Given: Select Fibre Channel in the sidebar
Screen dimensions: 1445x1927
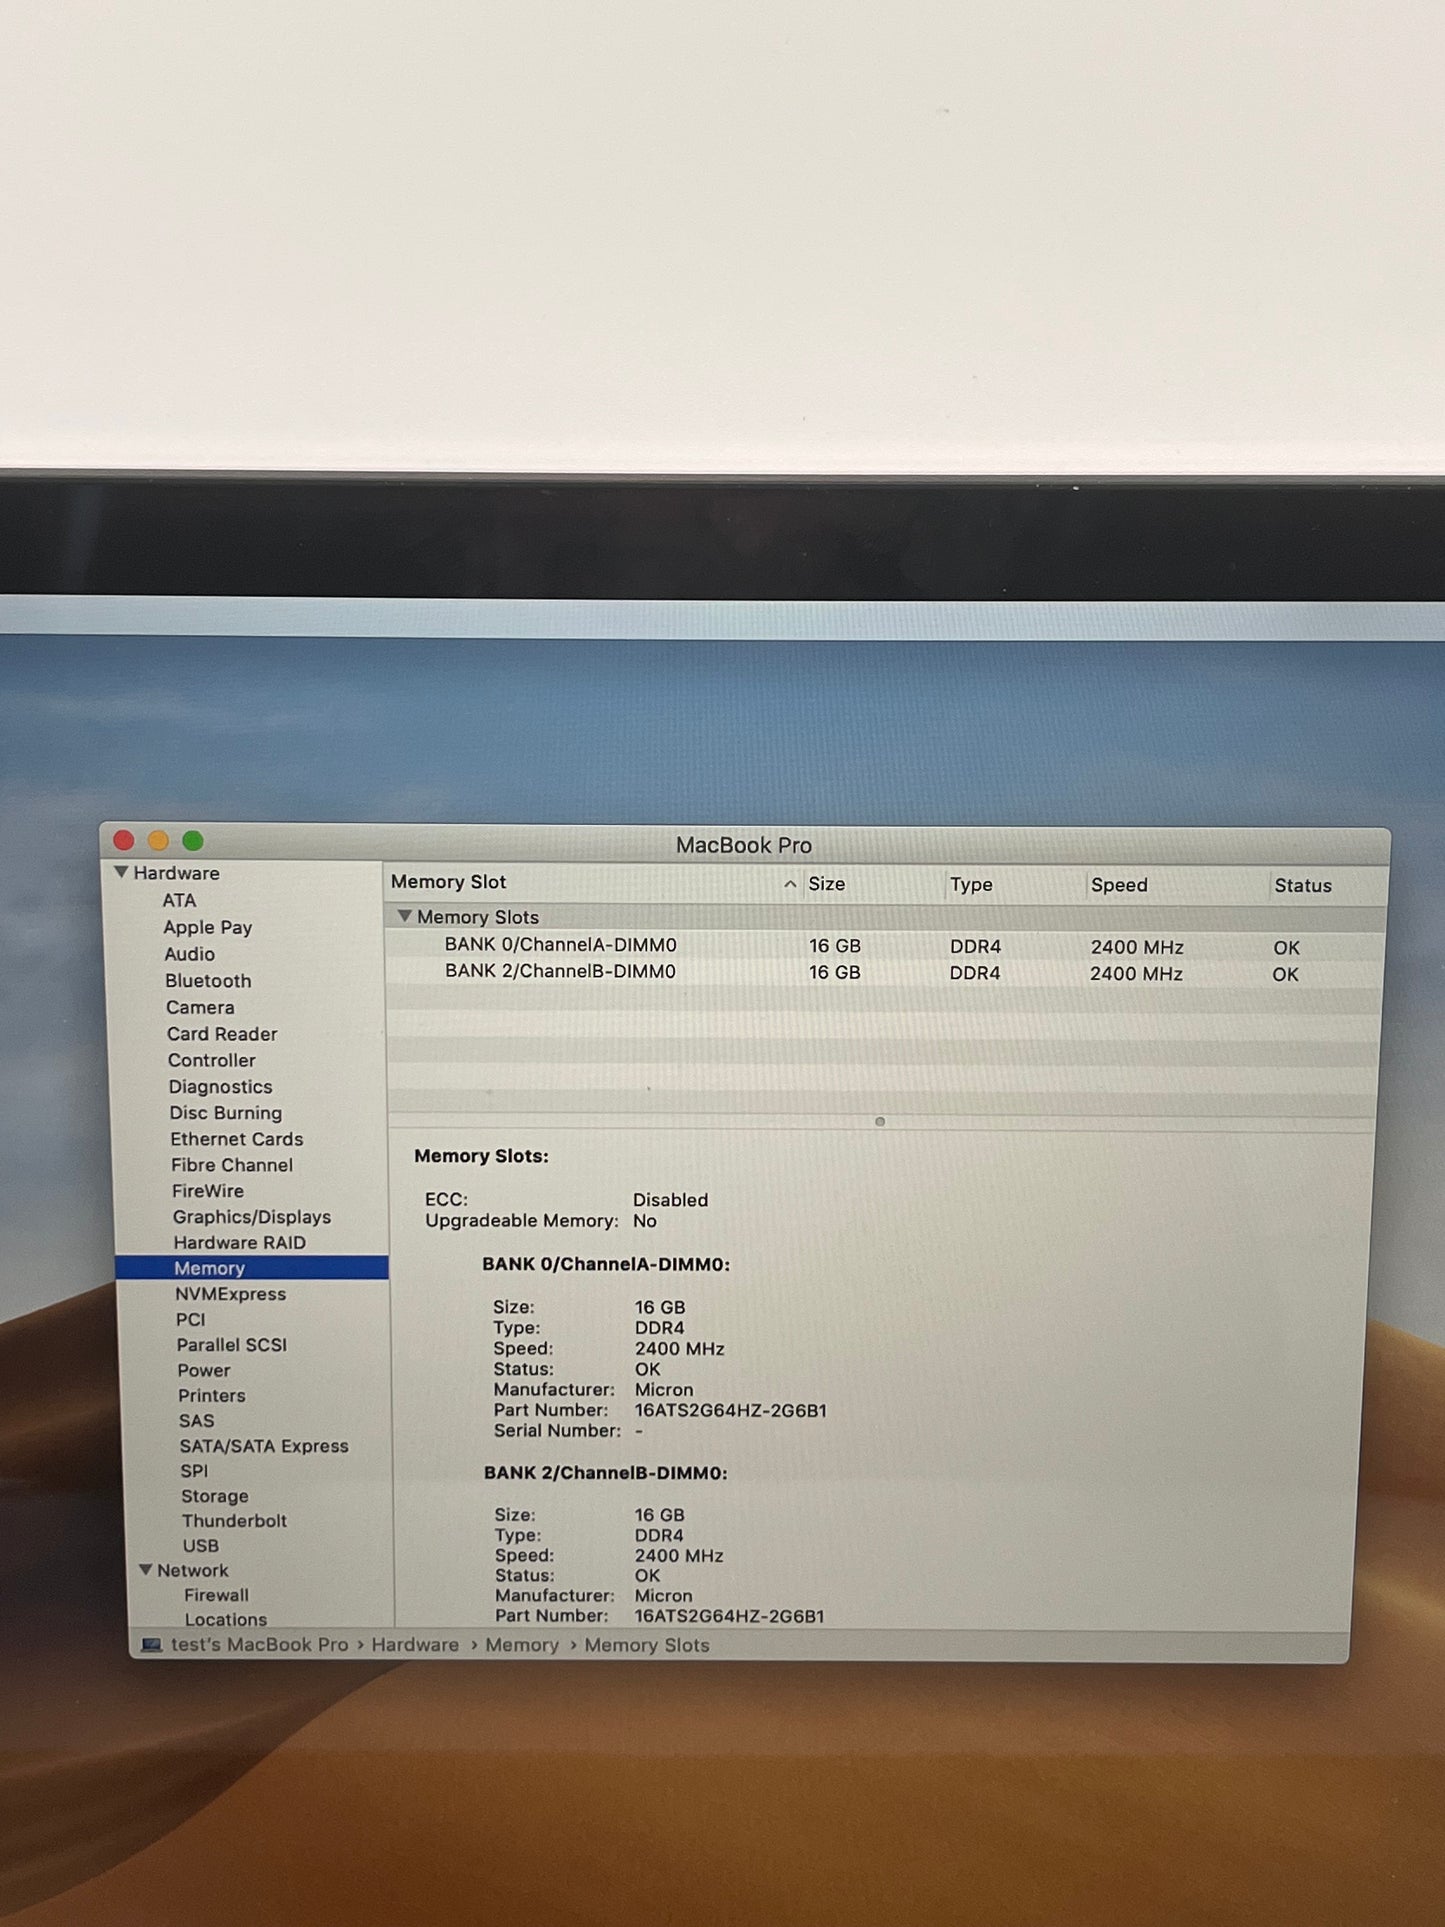Looking at the screenshot, I should tap(231, 1165).
